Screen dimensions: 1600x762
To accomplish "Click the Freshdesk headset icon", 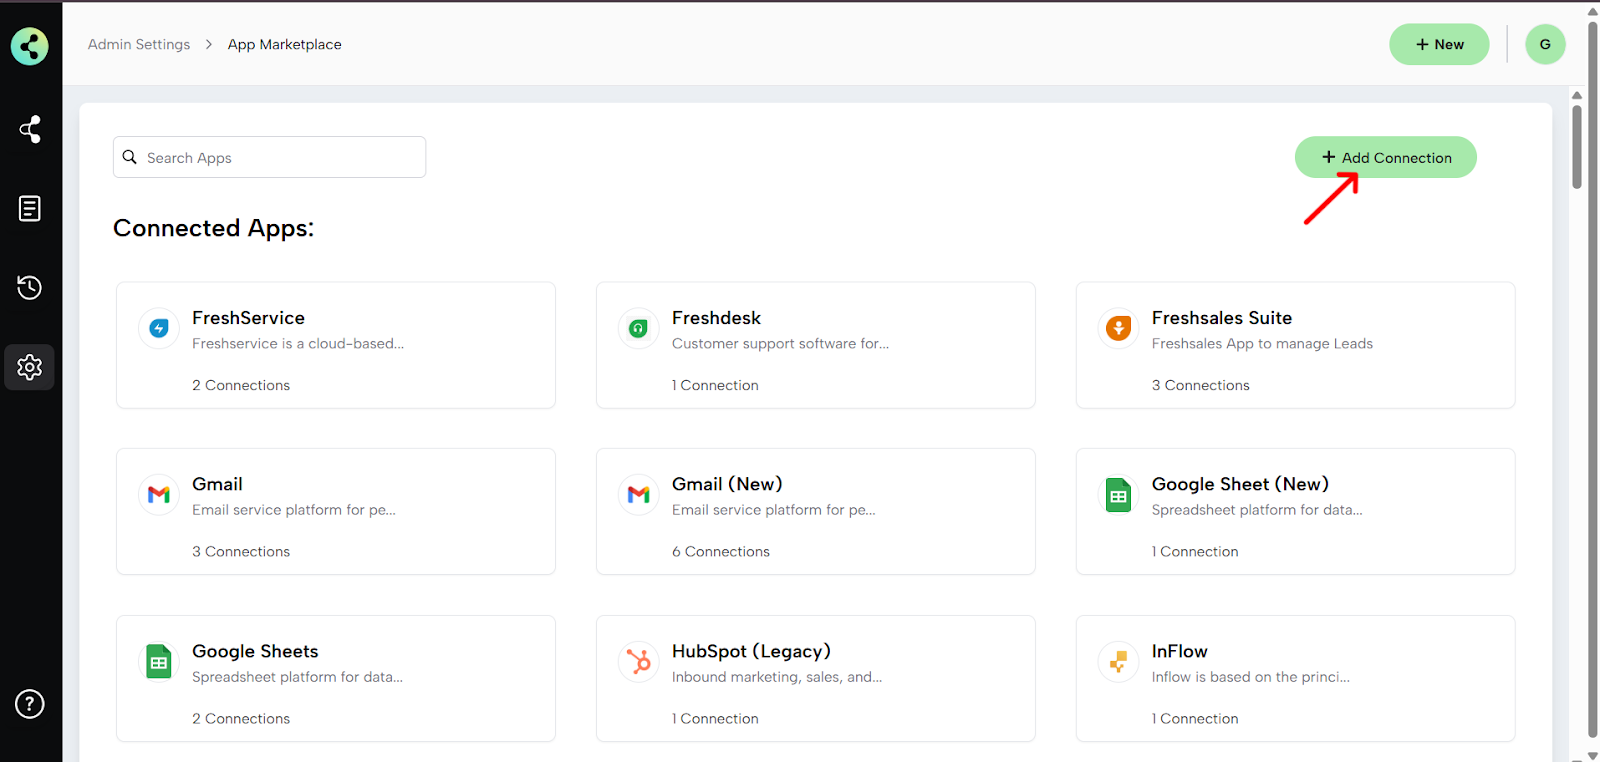I will click(x=638, y=328).
